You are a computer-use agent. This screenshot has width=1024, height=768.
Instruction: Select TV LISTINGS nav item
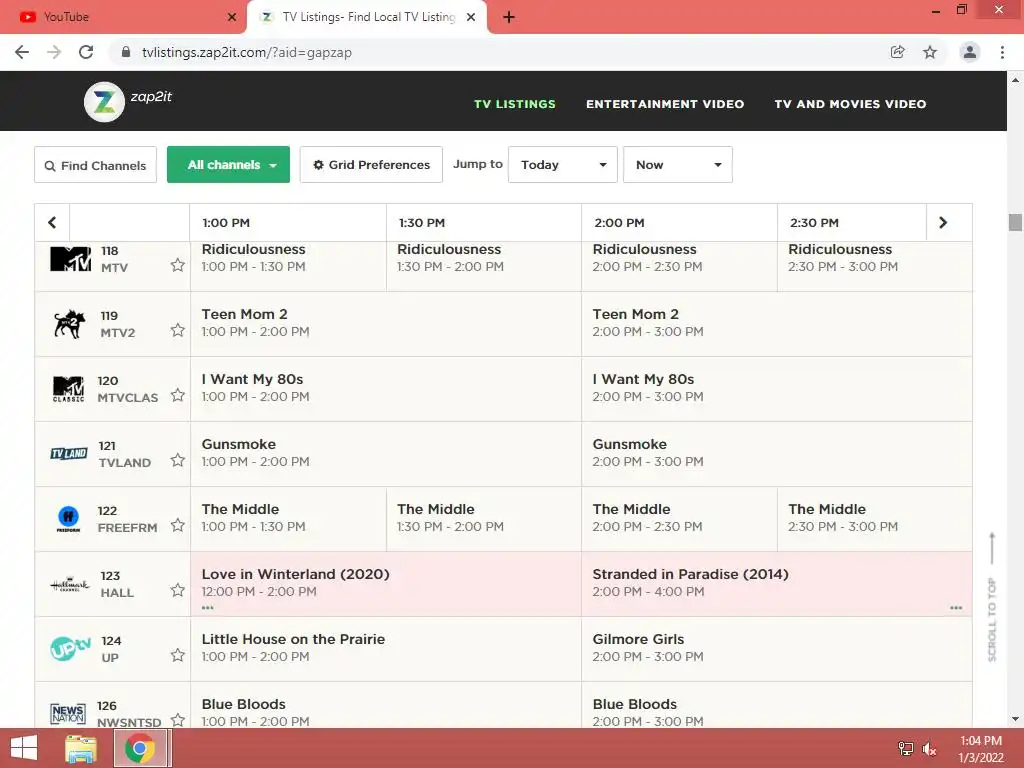pos(515,104)
